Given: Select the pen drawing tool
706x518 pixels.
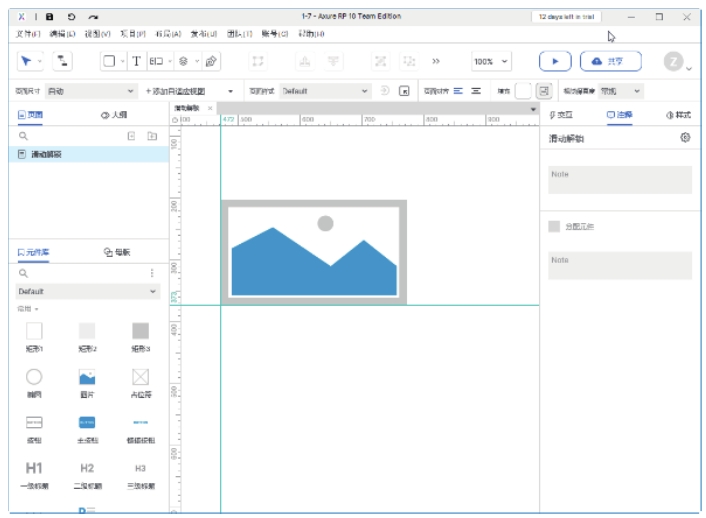Looking at the screenshot, I should [x=210, y=61].
